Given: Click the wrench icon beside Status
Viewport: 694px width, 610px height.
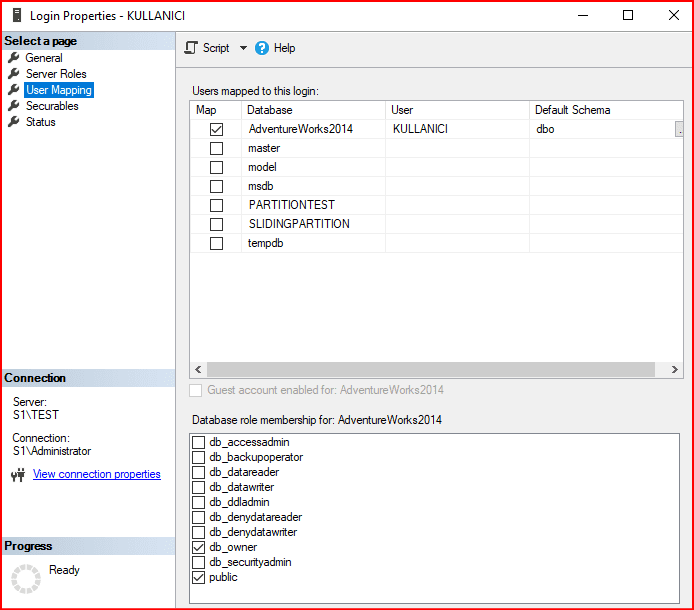Looking at the screenshot, I should [14, 122].
